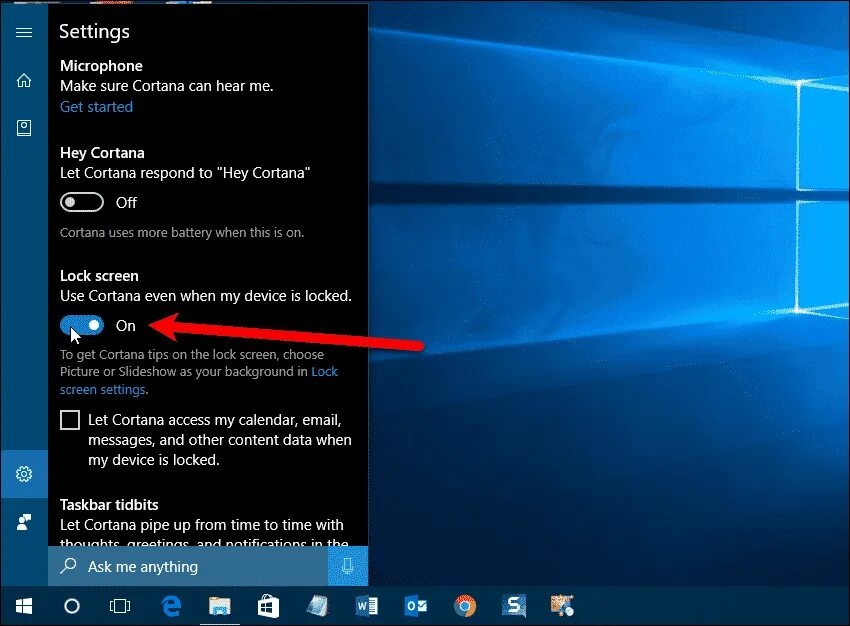Launch Outlook from taskbar
This screenshot has height=626, width=850.
(x=416, y=606)
